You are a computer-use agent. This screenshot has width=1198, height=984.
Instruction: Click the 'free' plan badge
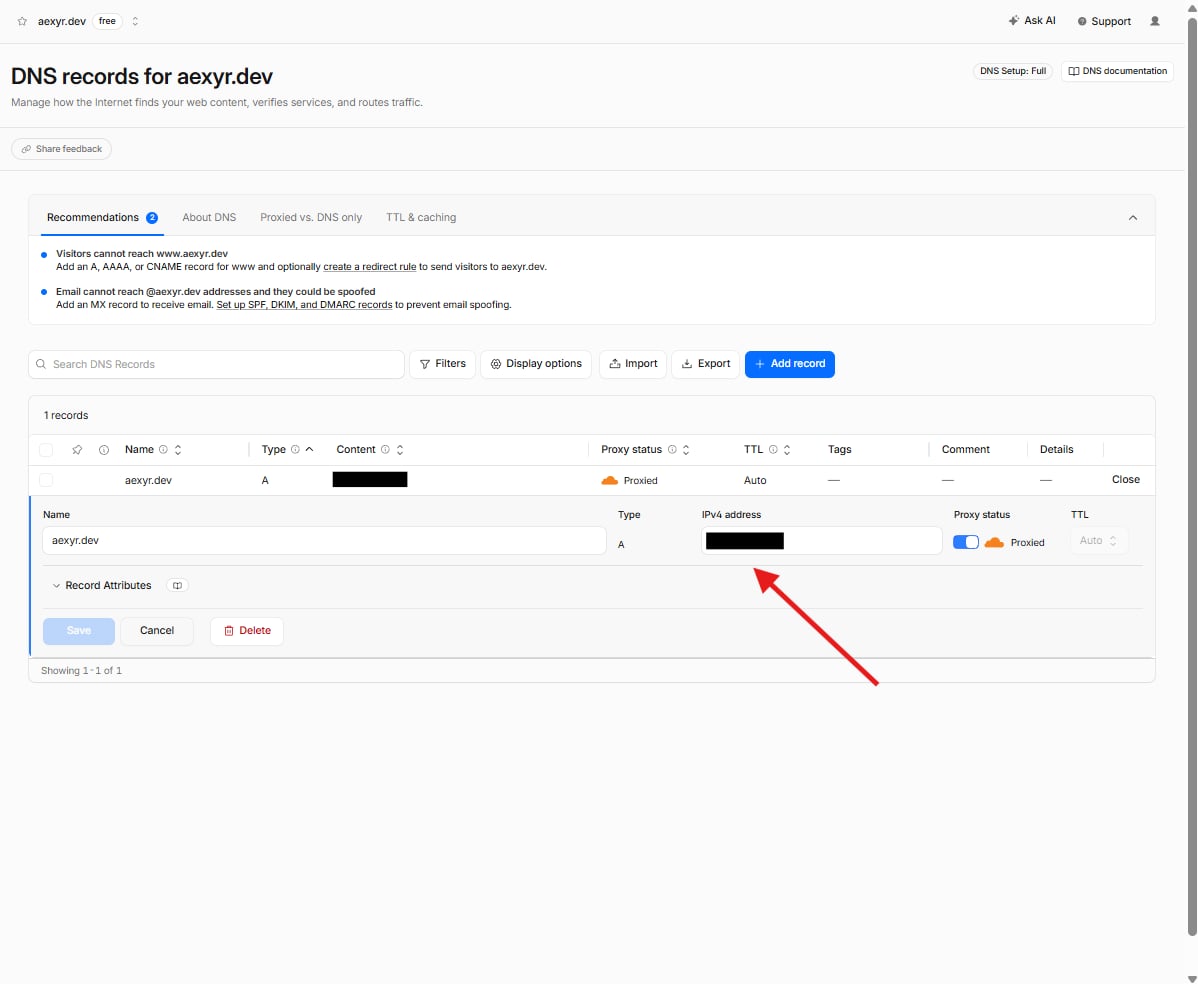click(x=107, y=21)
